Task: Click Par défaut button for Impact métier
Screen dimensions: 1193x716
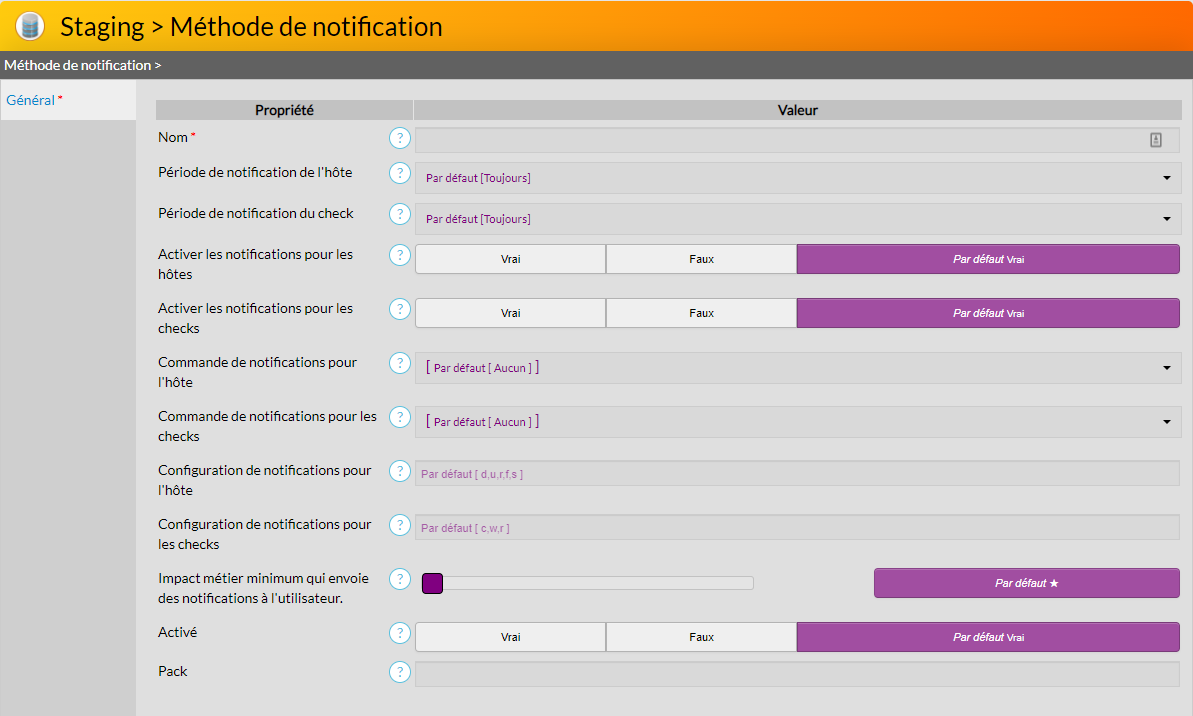Action: [x=1026, y=583]
